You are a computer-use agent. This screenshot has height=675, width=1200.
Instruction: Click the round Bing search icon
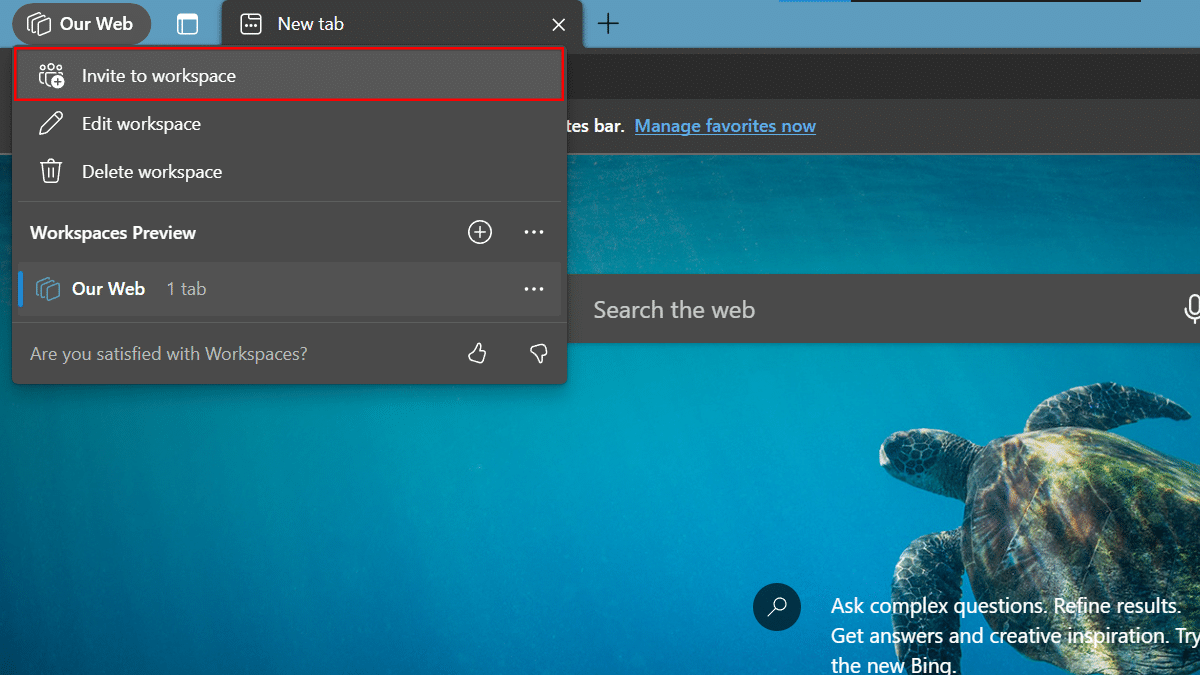777,607
